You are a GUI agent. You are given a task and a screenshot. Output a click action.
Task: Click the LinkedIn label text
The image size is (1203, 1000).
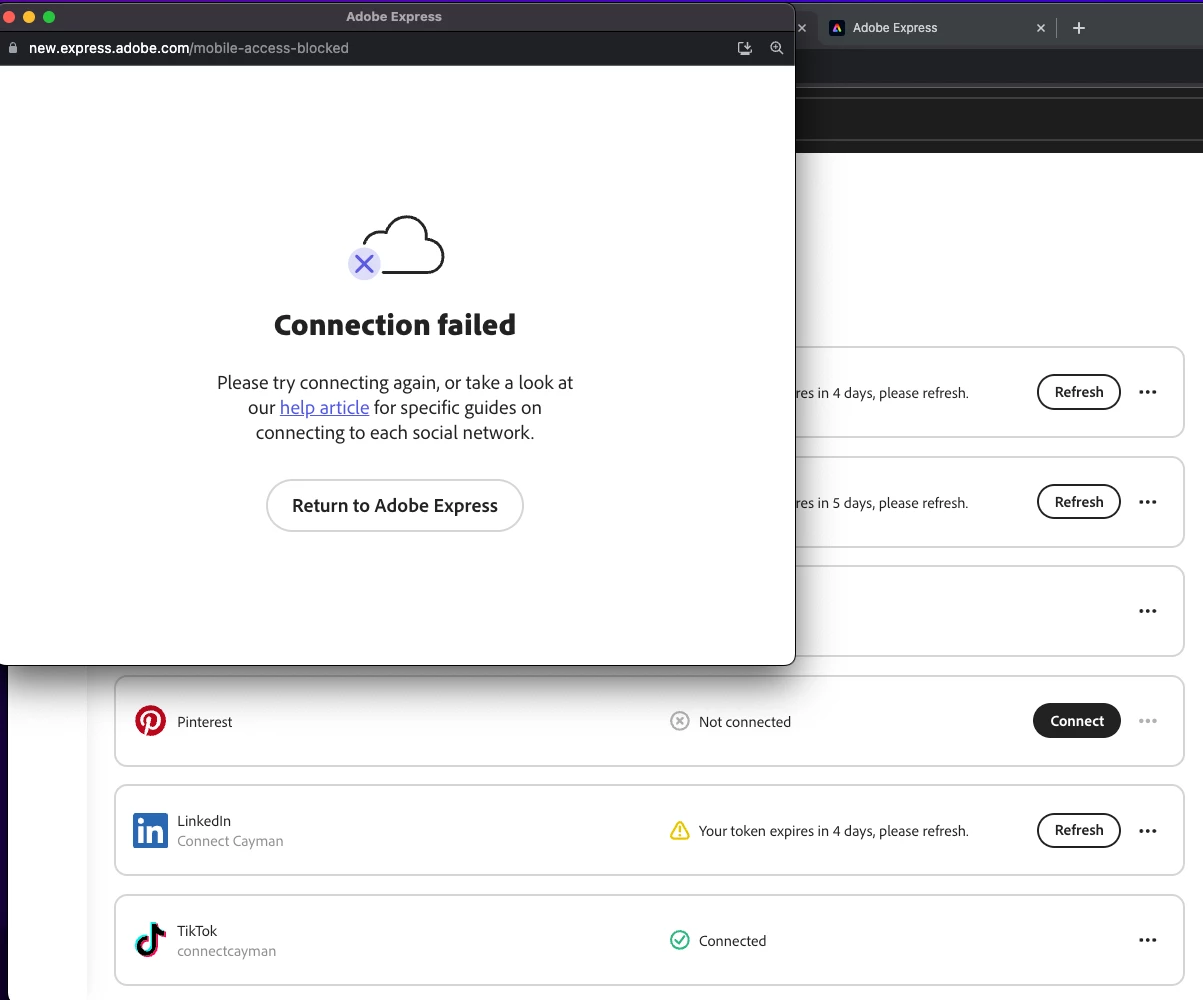[x=204, y=821]
